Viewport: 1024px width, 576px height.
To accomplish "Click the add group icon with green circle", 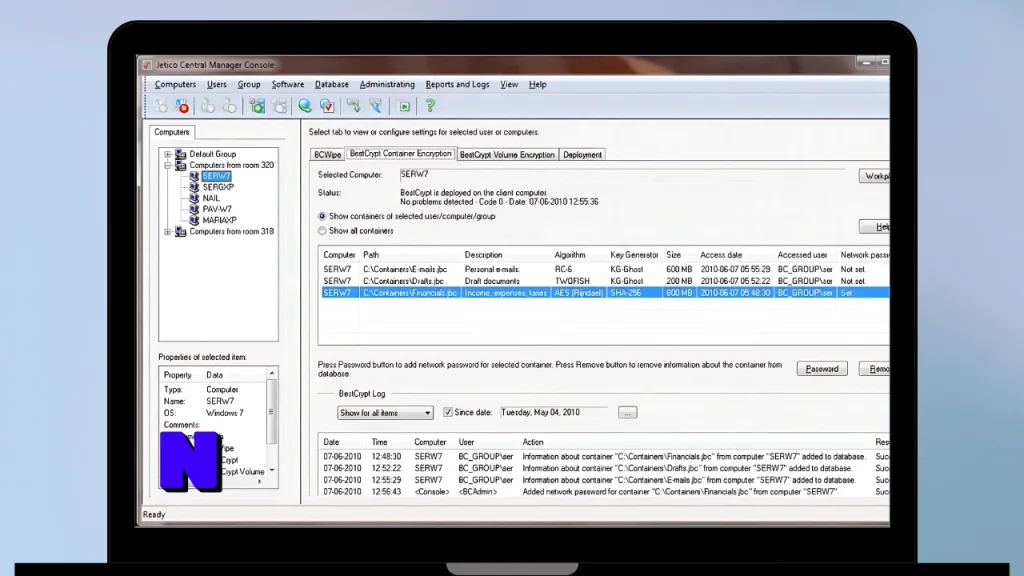I will click(257, 106).
